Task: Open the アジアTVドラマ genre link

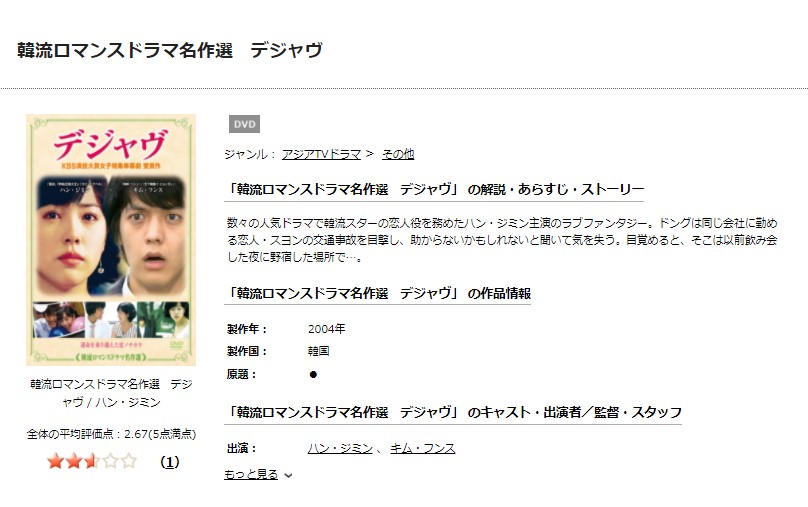Action: [321, 154]
